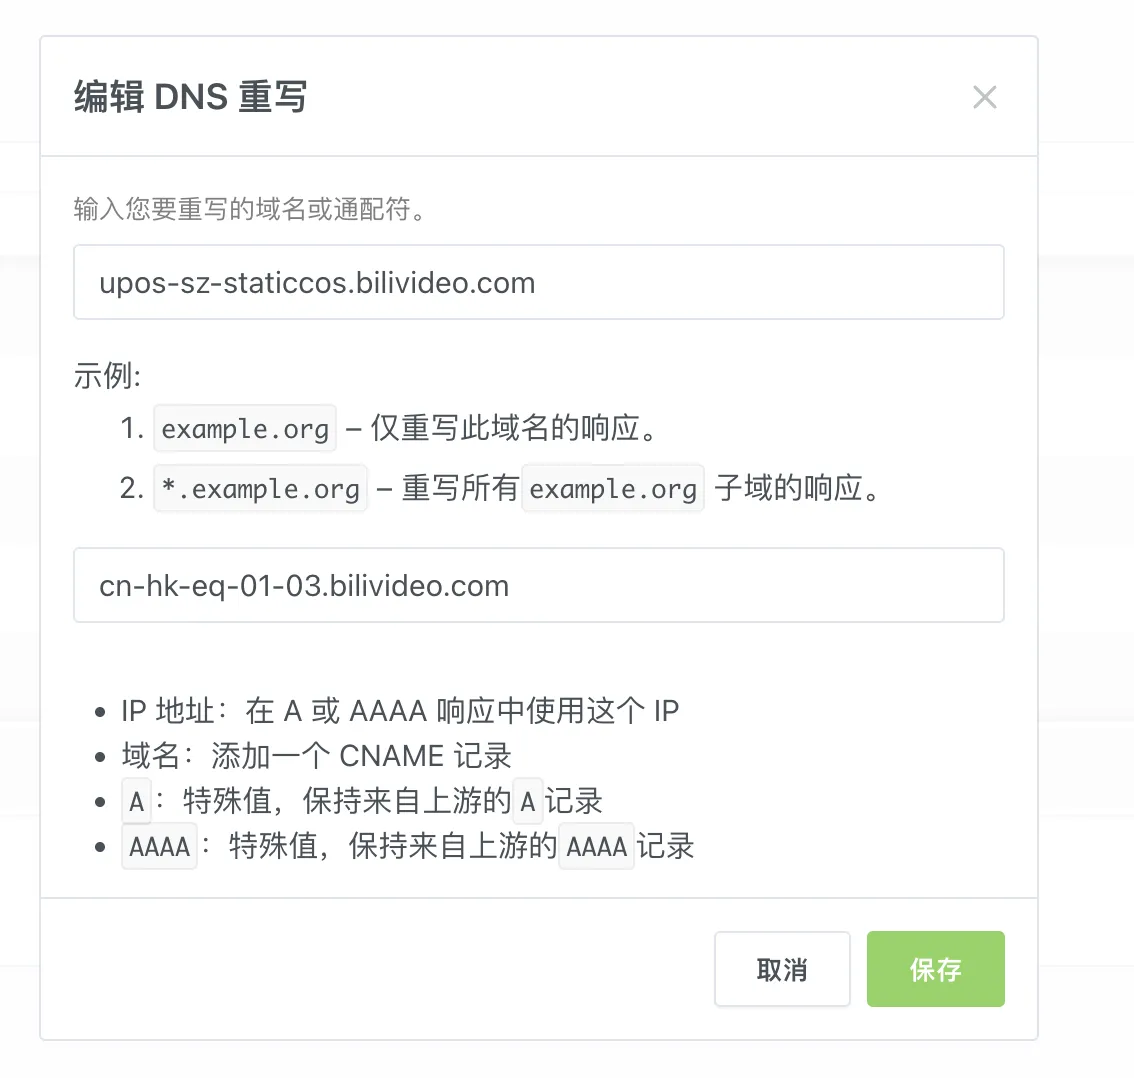Close the DNS rewrite dialog with X
The height and width of the screenshot is (1078, 1134).
(984, 97)
